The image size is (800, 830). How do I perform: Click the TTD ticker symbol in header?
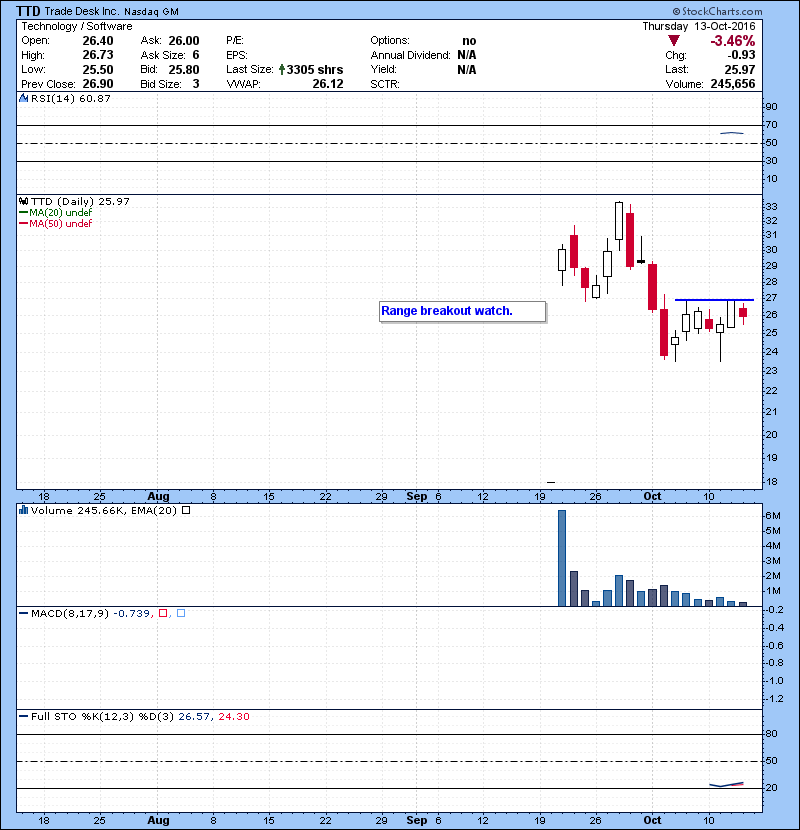(x=28, y=11)
